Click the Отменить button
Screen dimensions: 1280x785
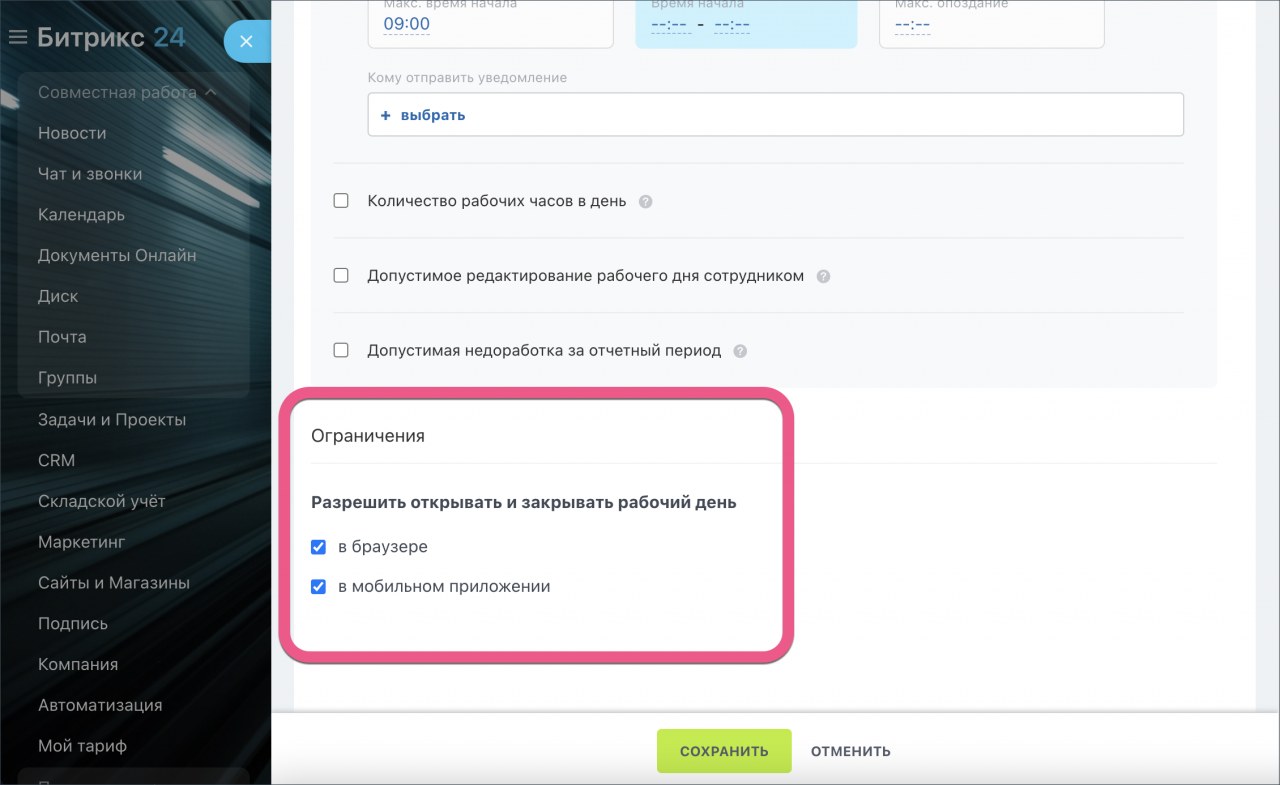[x=851, y=751]
